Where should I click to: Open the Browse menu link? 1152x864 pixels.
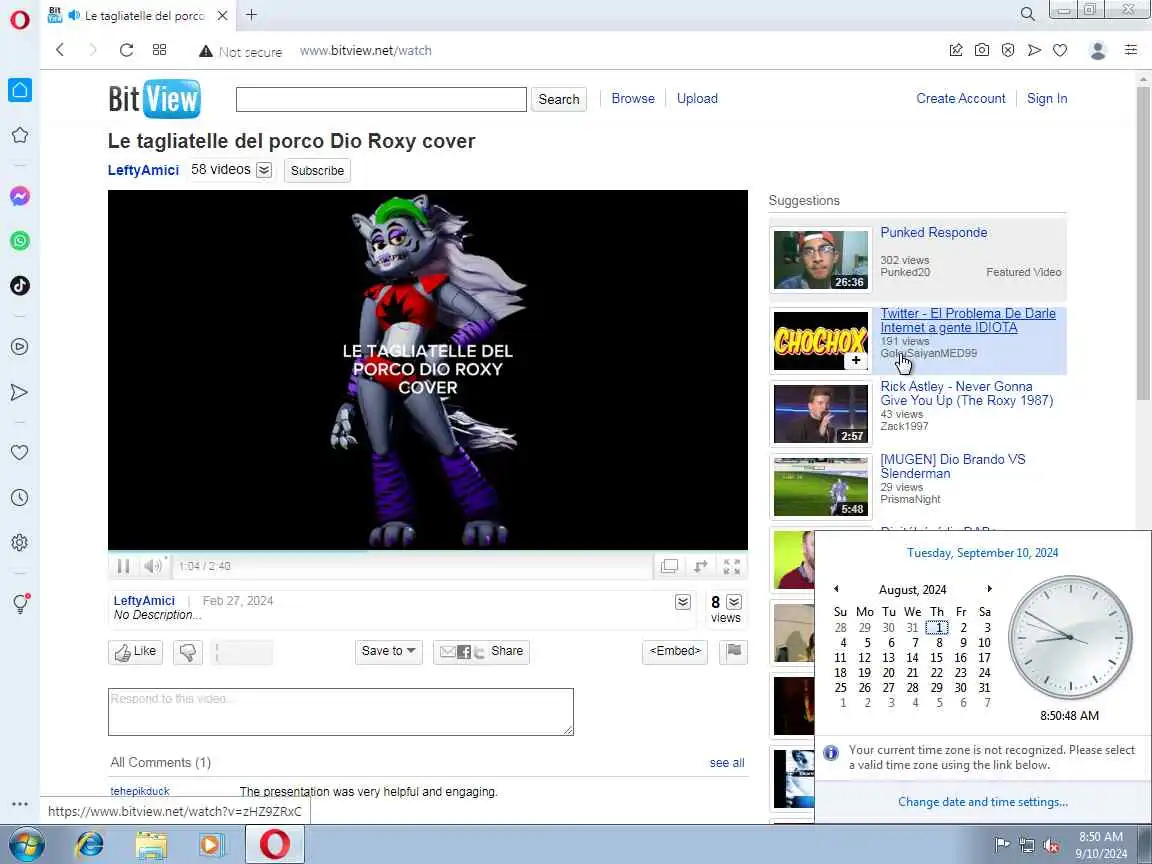click(x=633, y=98)
